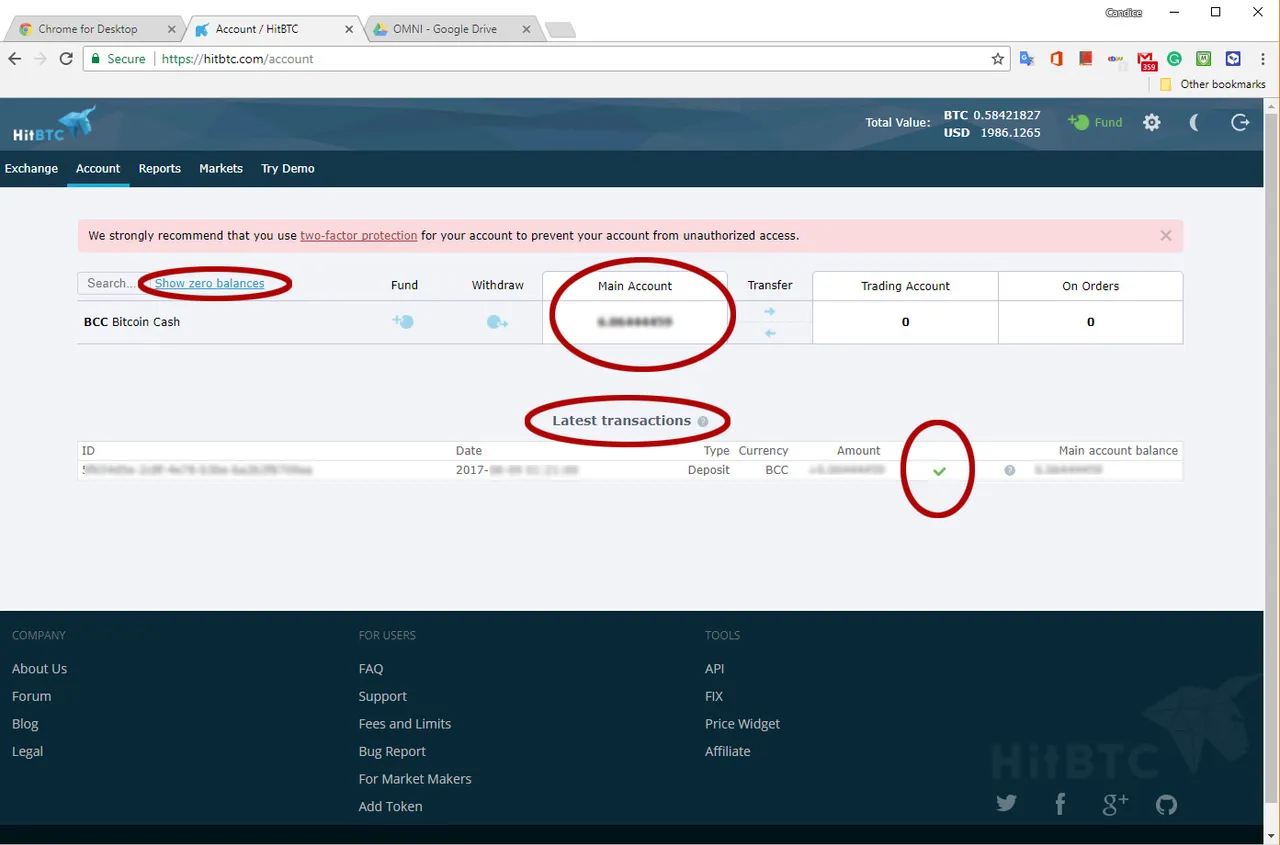Open the Other bookmarks folder
Image resolution: width=1280 pixels, height=845 pixels.
coord(1212,84)
